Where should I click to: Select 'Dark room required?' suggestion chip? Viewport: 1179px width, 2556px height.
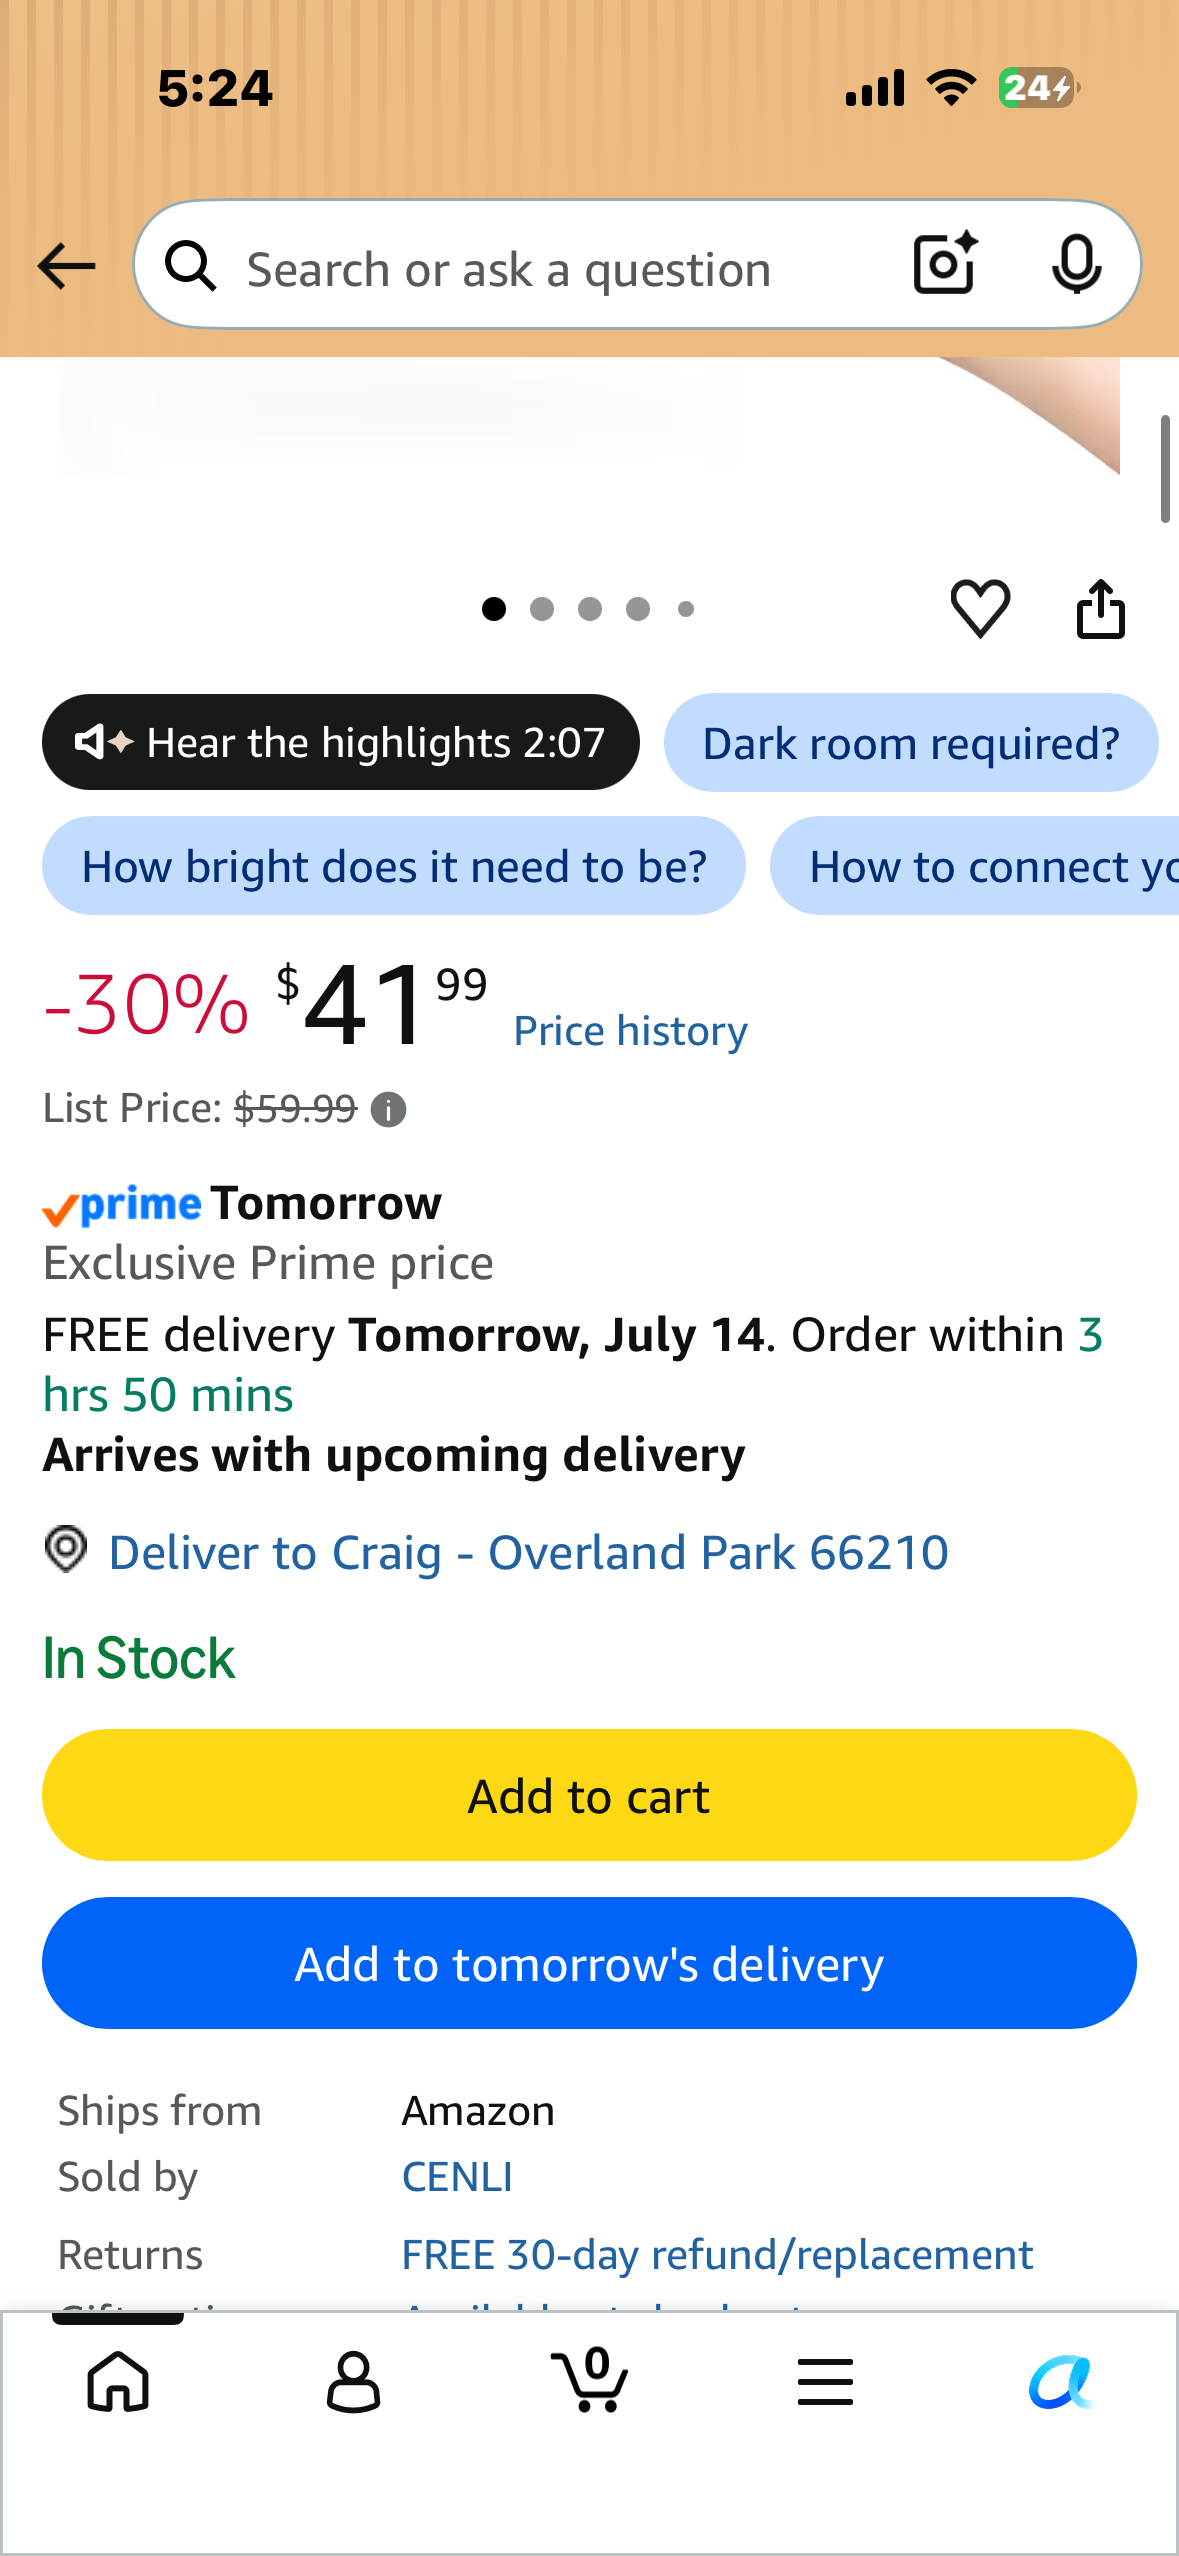pos(911,743)
